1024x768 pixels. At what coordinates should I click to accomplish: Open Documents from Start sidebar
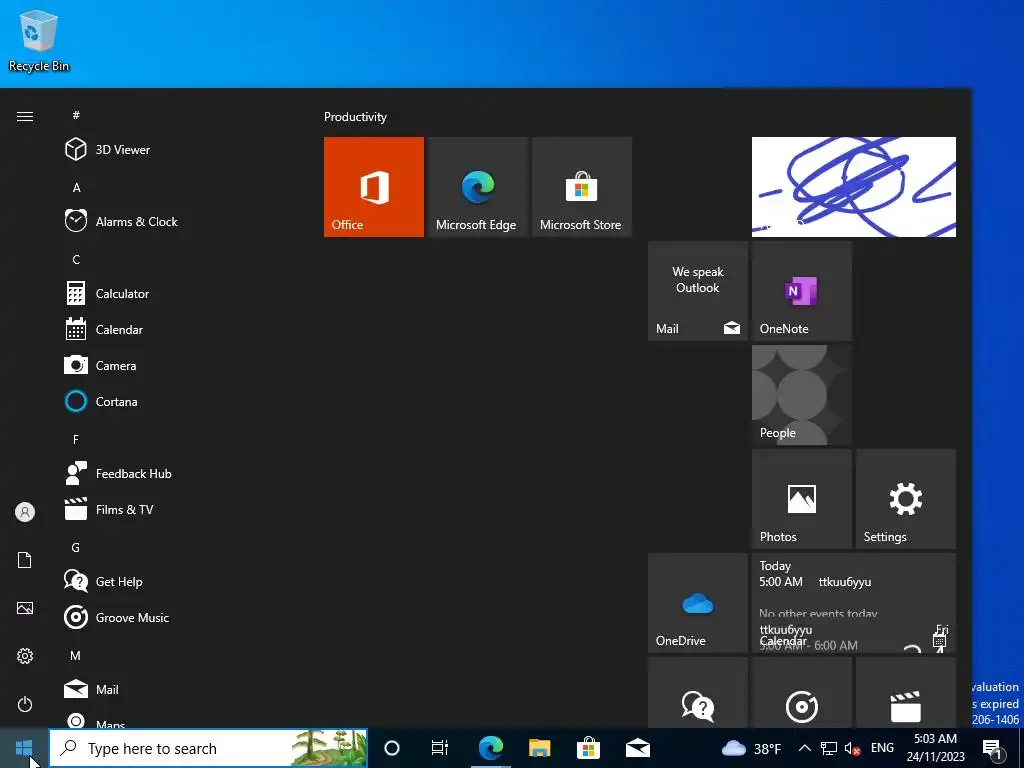[25, 560]
